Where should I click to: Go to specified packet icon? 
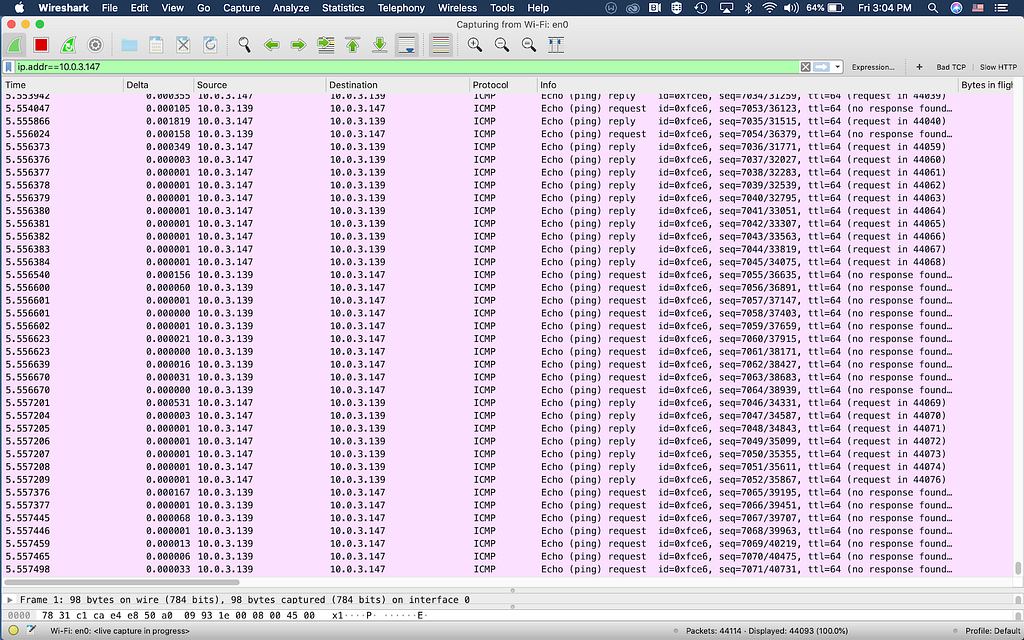[326, 45]
